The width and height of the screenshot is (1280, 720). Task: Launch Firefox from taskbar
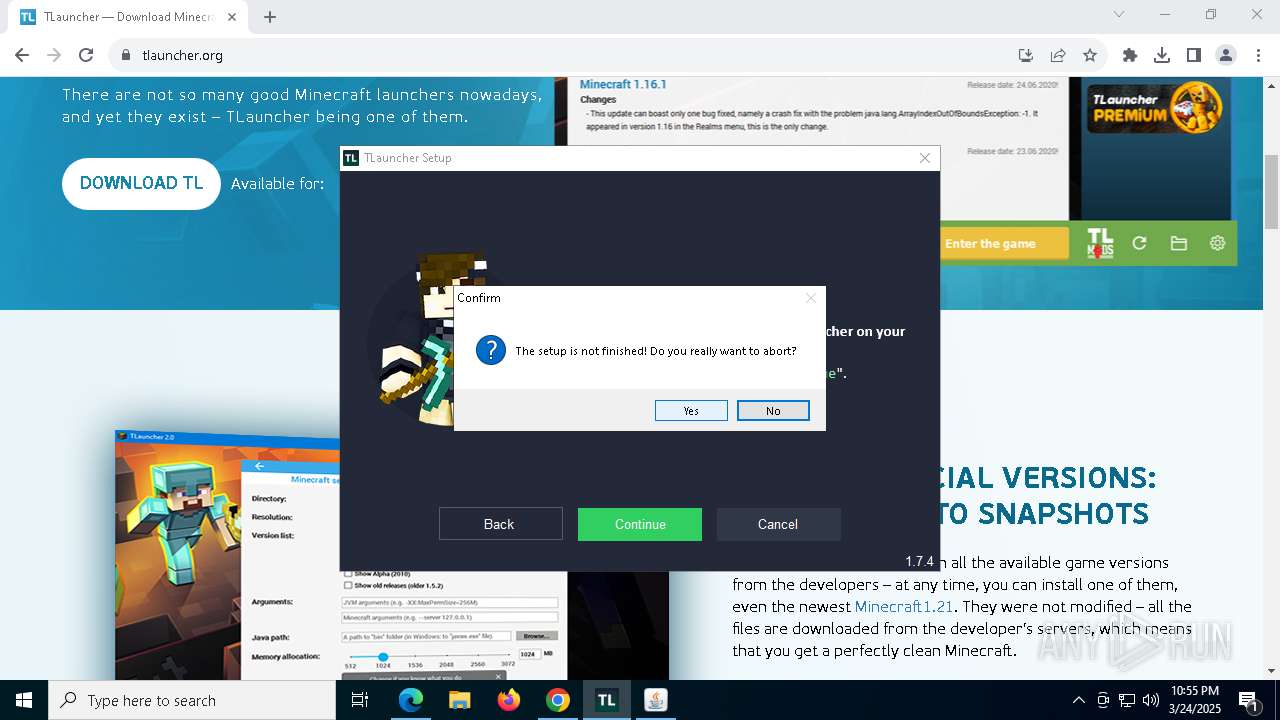coord(509,700)
